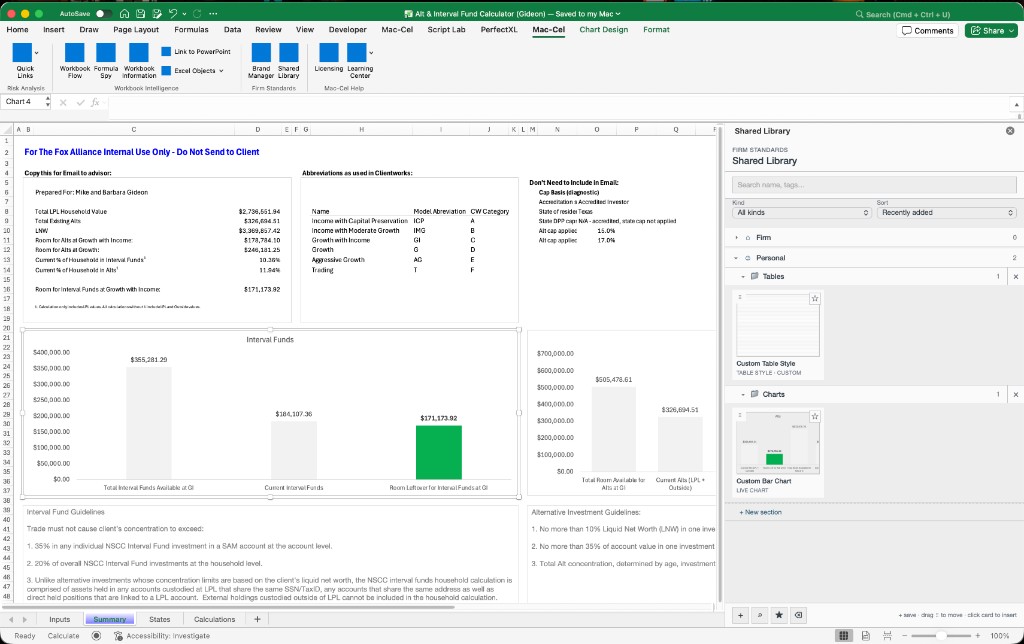1024x644 pixels.
Task: Click the Redo icon in title bar
Action: click(197, 14)
